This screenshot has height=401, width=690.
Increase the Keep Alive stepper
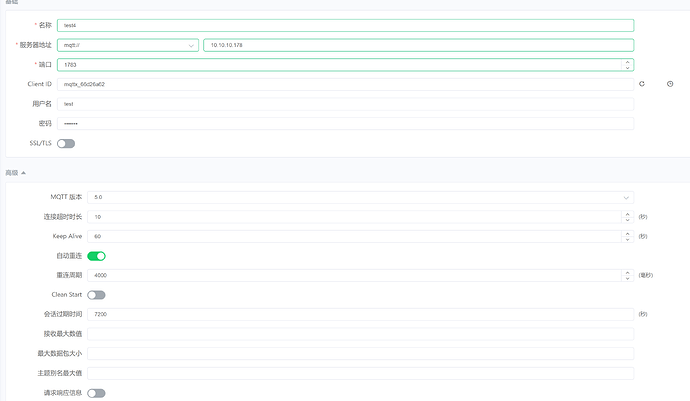click(627, 234)
